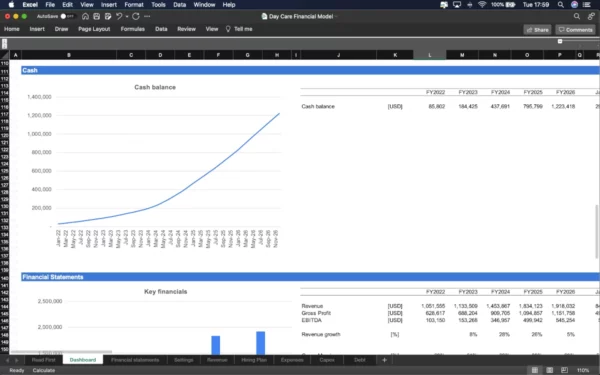Switch to the Financial statements sheet tab
Screen dimensions: 600x375
(135, 360)
